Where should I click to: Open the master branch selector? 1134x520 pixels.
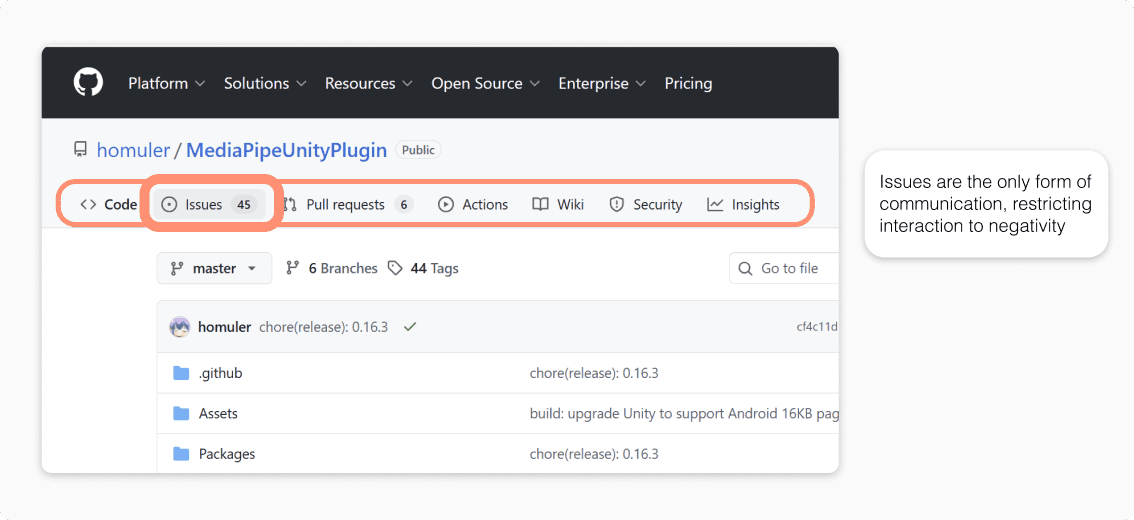tap(214, 268)
